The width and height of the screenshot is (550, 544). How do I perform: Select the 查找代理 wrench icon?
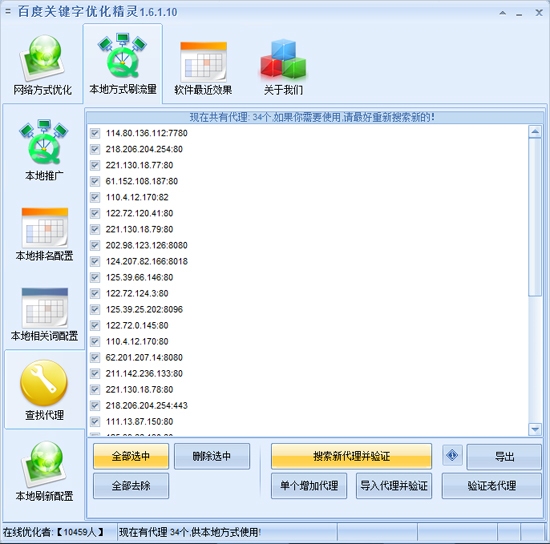tap(44, 390)
